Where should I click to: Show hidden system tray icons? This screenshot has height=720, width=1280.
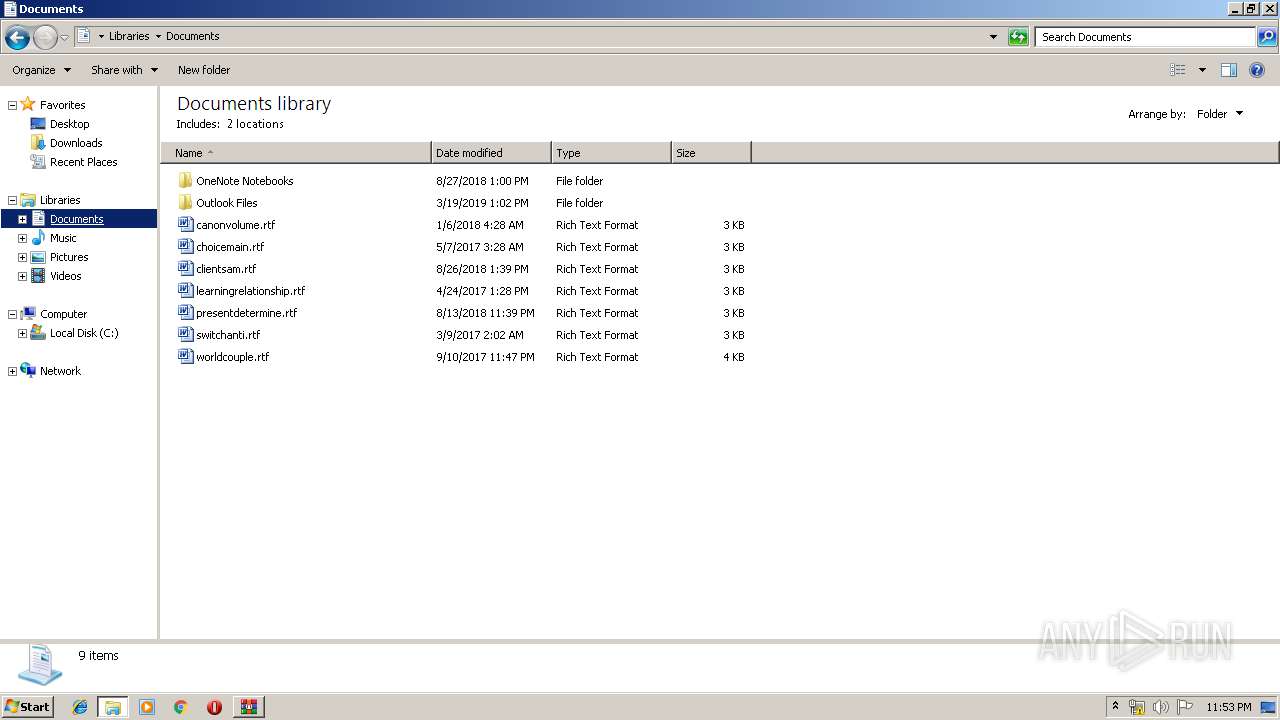tap(1115, 707)
